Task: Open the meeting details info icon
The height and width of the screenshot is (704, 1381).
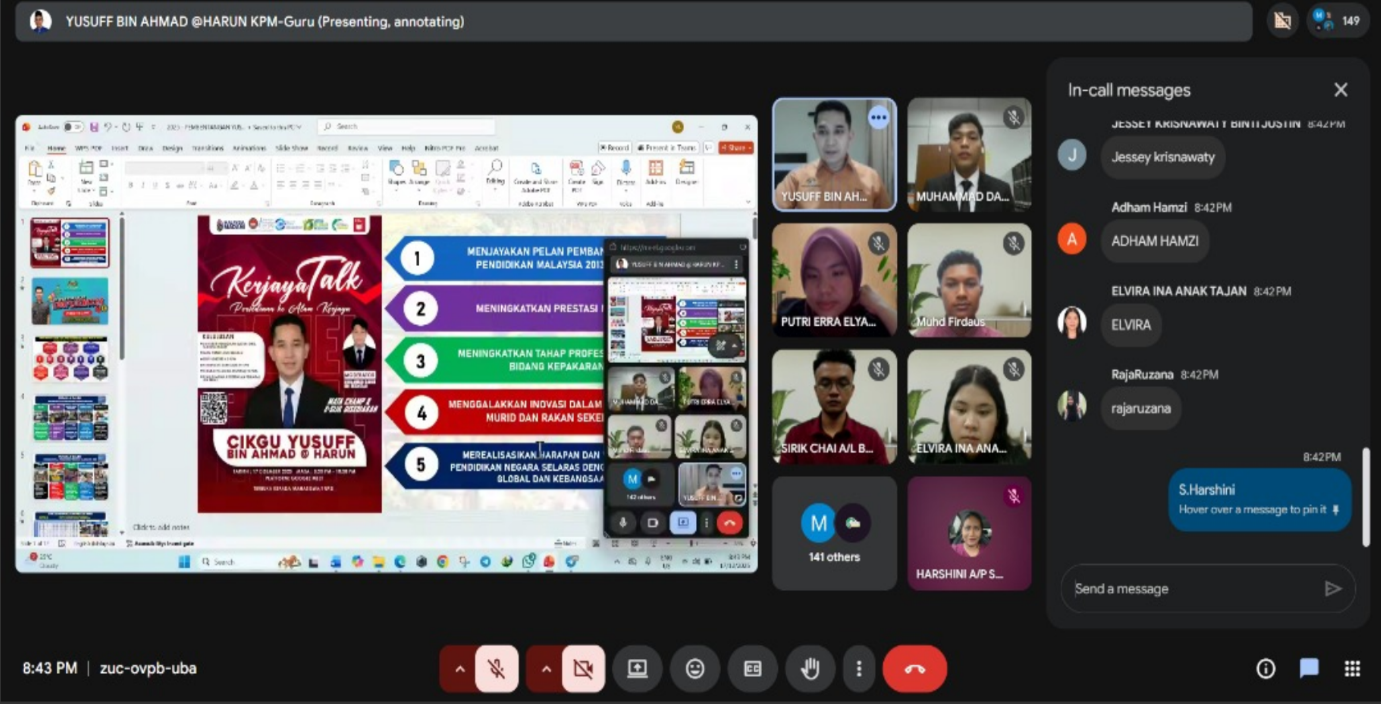Action: [1266, 669]
